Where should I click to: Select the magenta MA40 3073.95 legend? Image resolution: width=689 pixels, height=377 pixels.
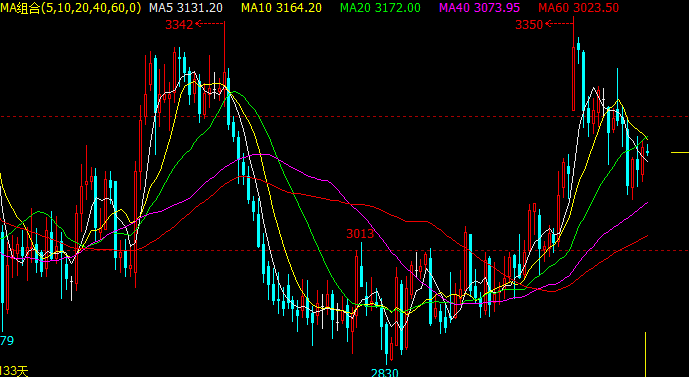[479, 7]
